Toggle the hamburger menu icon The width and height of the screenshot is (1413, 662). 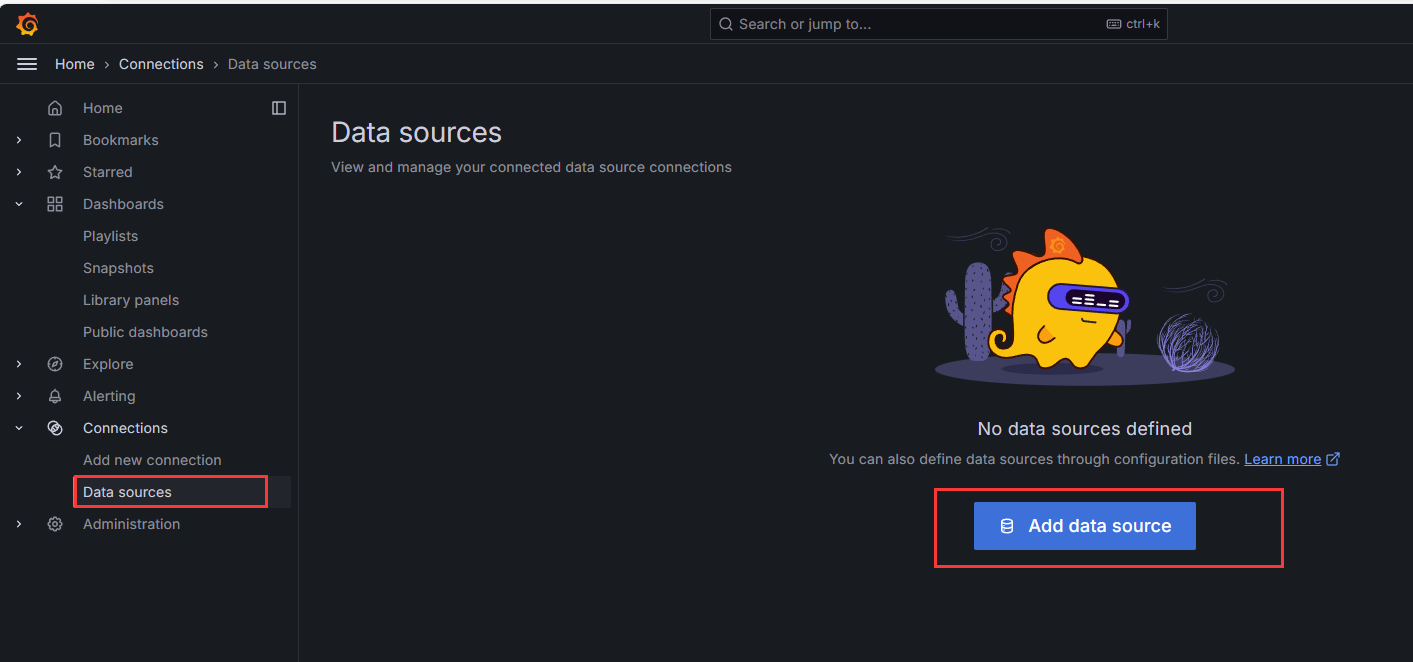[27, 64]
